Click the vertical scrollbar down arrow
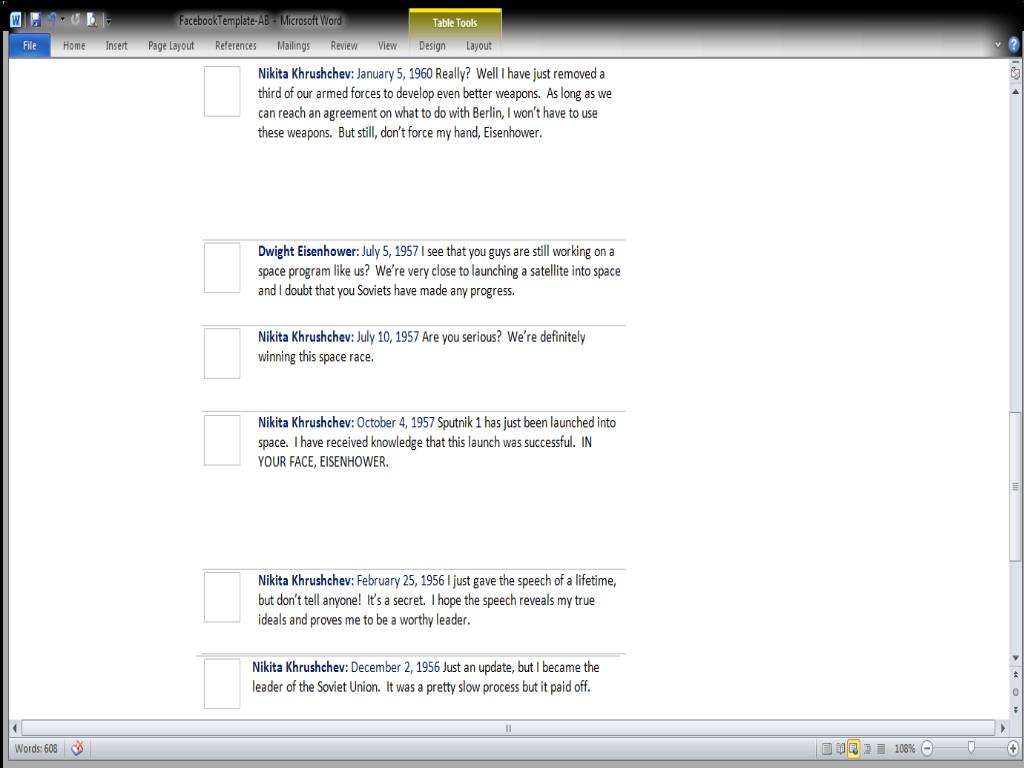The width and height of the screenshot is (1024, 768). (1015, 658)
